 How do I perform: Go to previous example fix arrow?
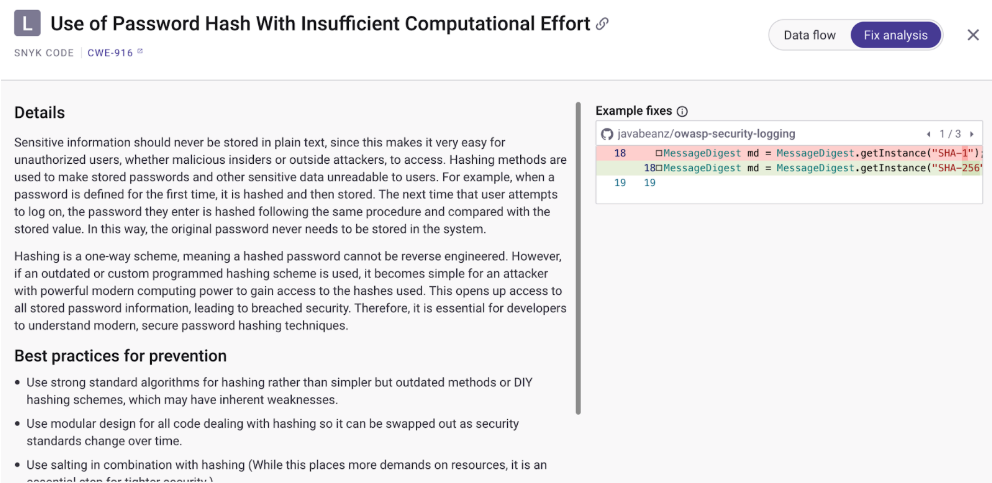[928, 134]
